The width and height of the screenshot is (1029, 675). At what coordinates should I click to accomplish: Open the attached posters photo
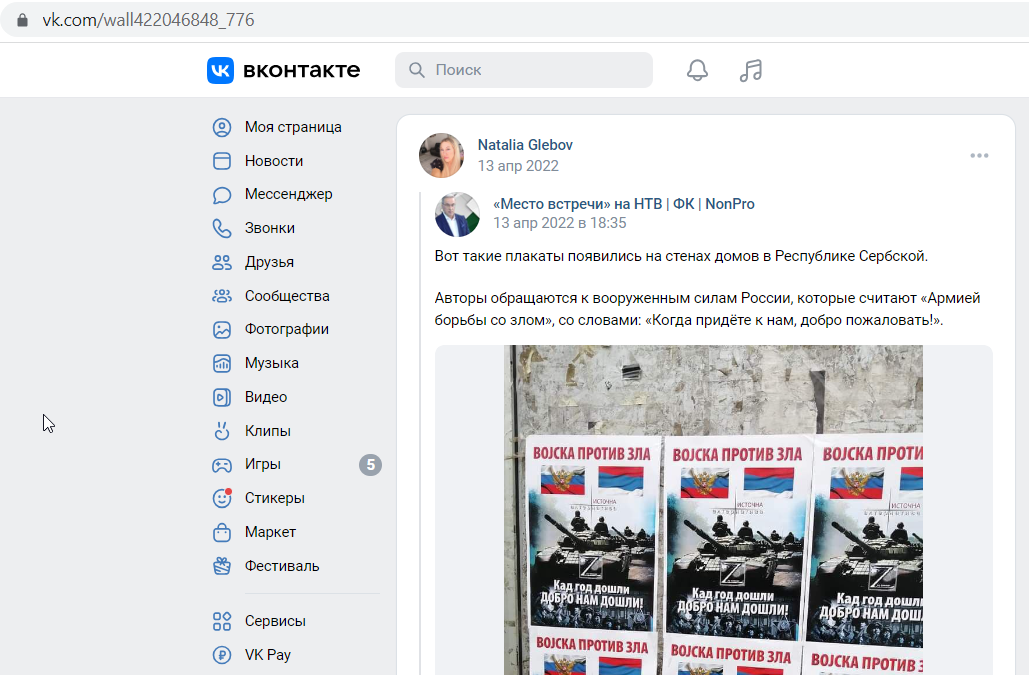point(713,510)
